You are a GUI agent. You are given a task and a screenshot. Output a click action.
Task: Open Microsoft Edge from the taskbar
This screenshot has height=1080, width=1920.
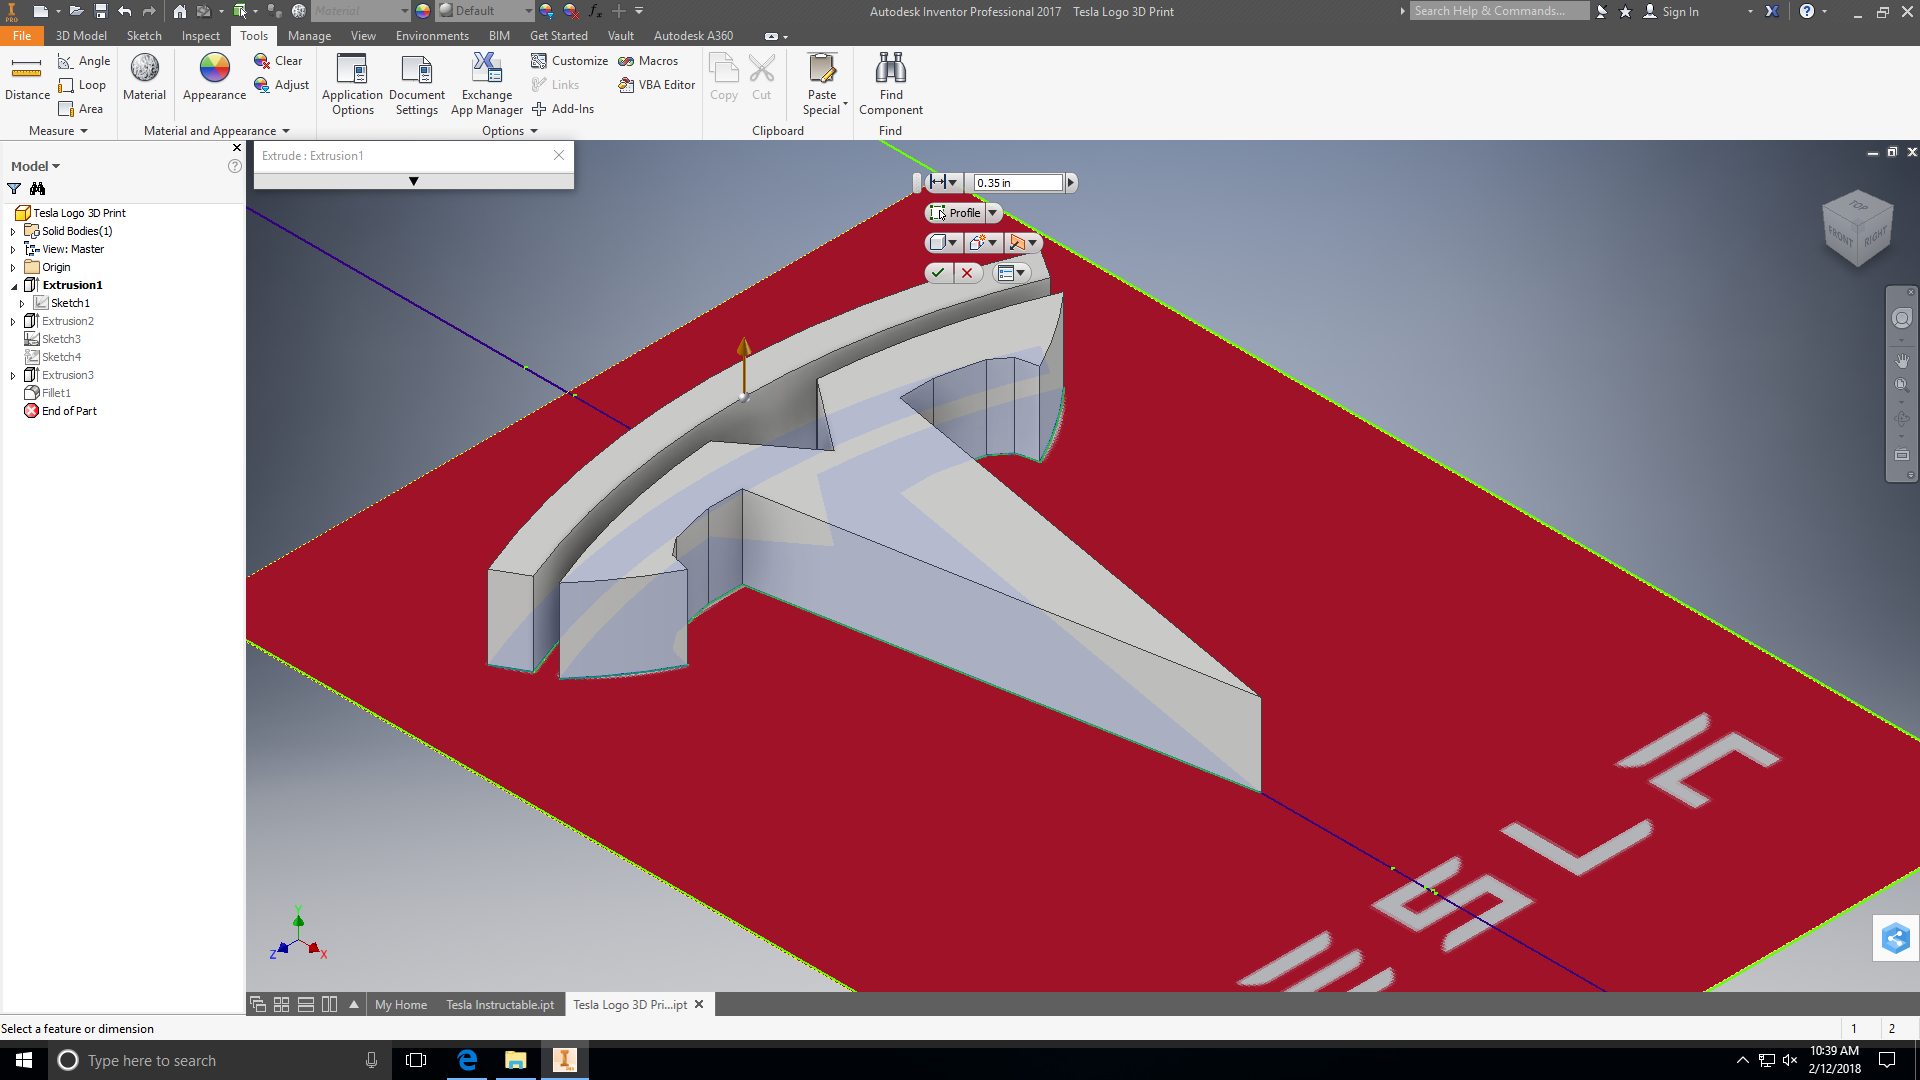467,1060
